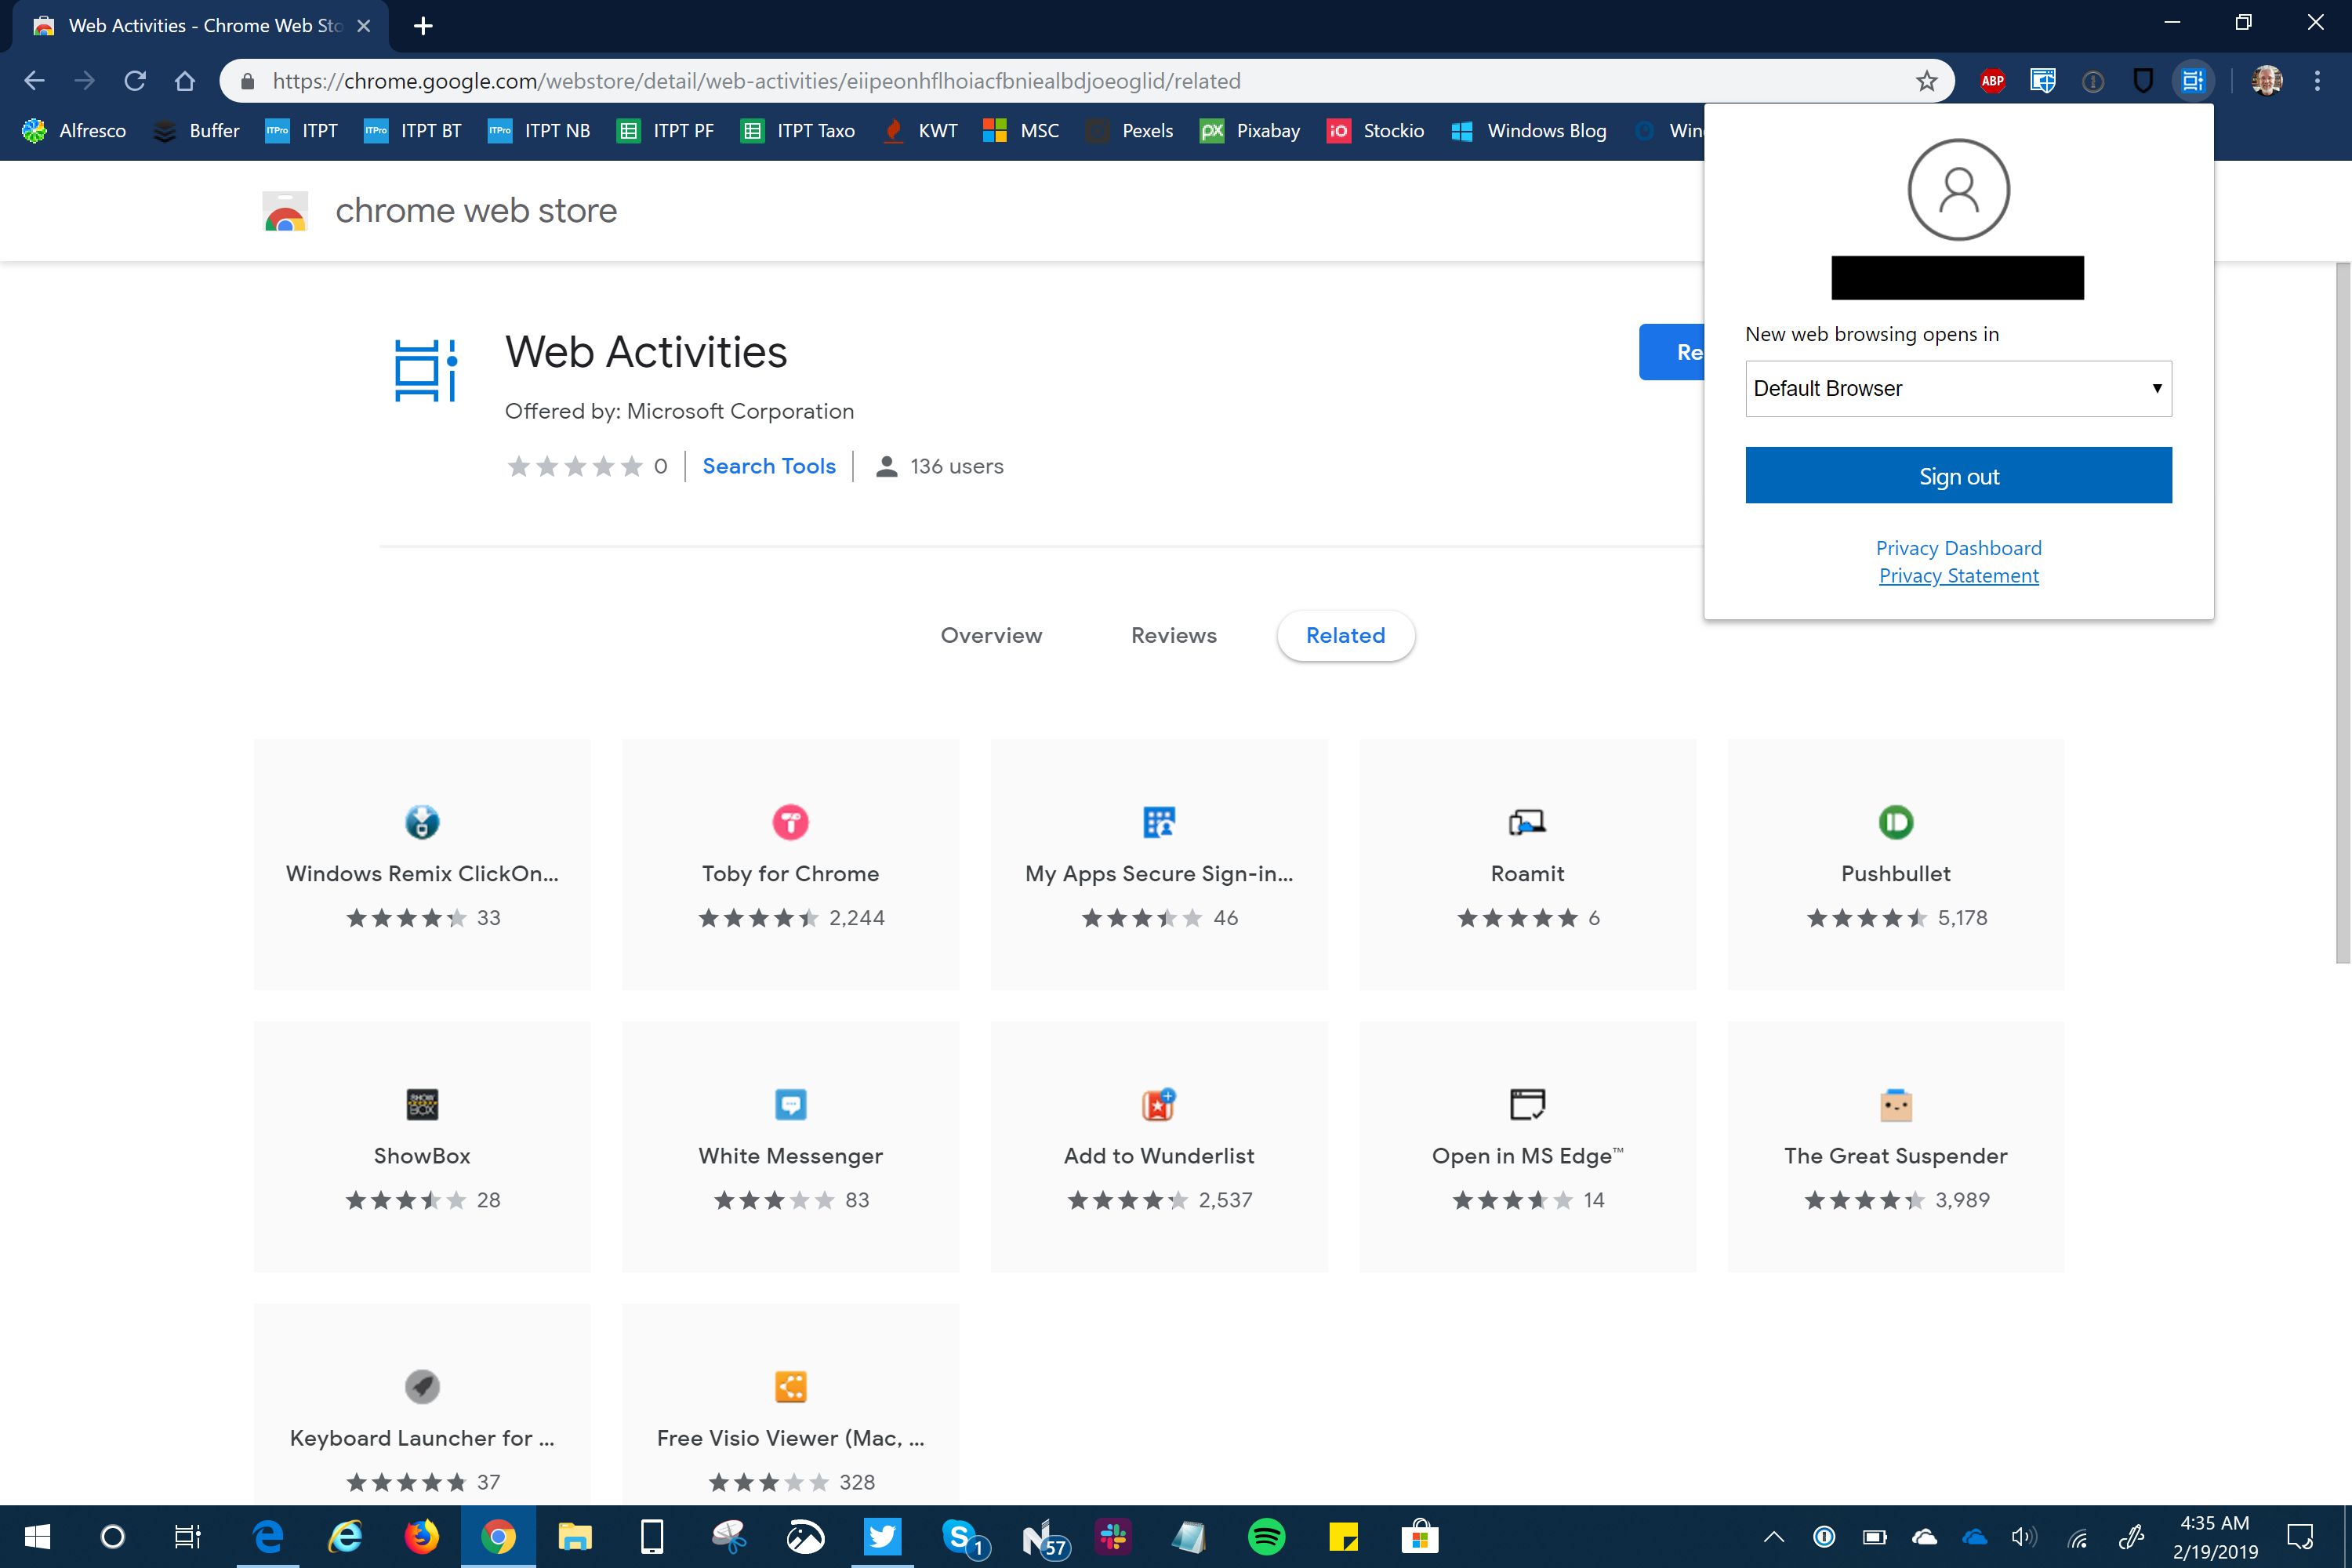Click the blue Remove button on listing
Viewport: 2352px width, 1568px height.
(x=1672, y=352)
